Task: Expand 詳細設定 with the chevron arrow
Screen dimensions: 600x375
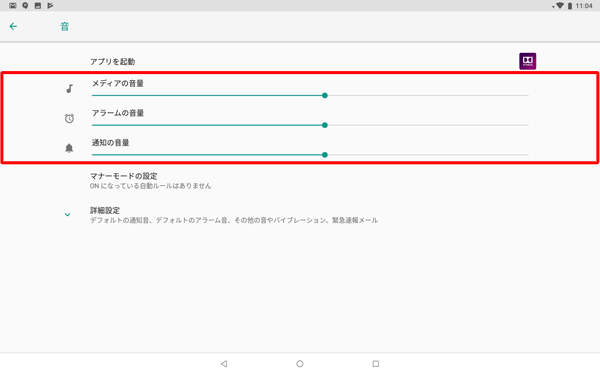Action: (x=67, y=215)
